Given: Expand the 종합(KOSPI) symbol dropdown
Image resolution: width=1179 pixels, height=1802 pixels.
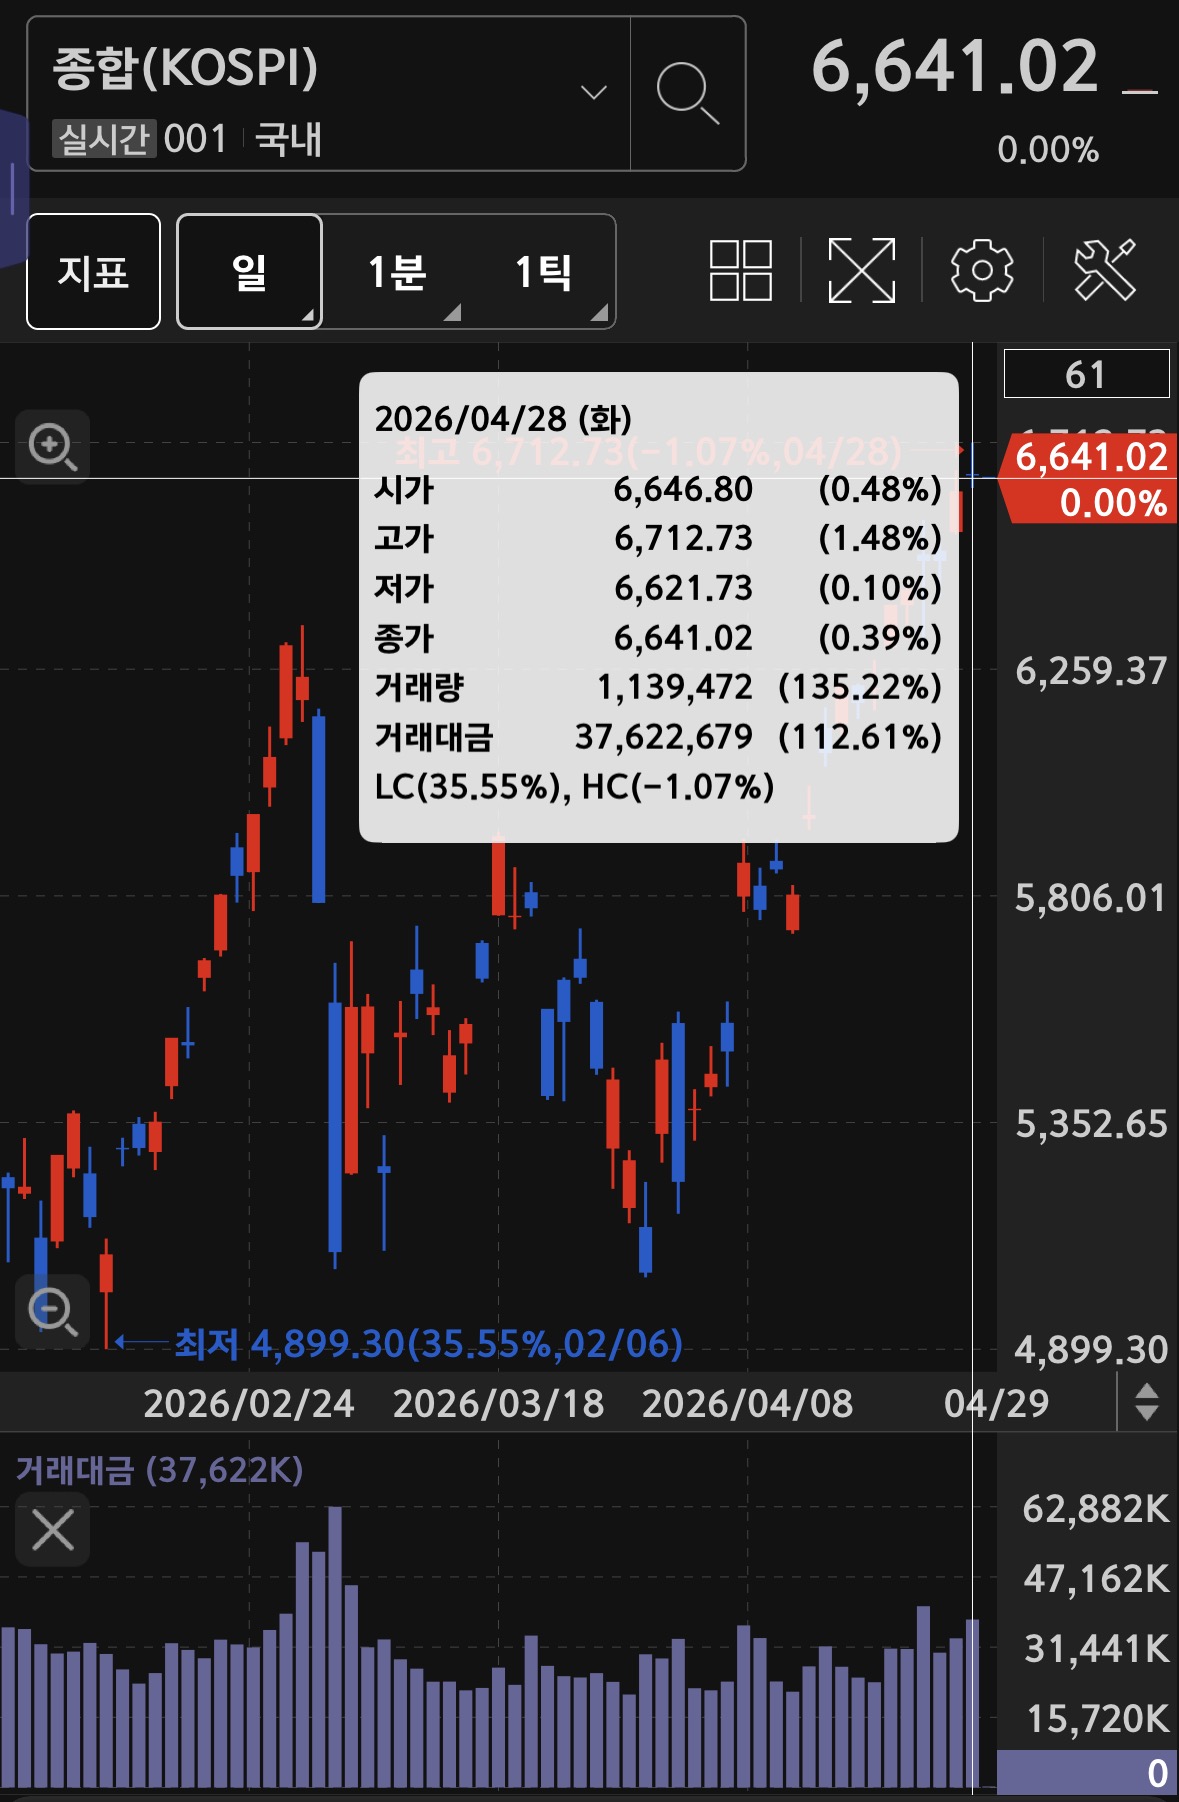Looking at the screenshot, I should coord(594,93).
